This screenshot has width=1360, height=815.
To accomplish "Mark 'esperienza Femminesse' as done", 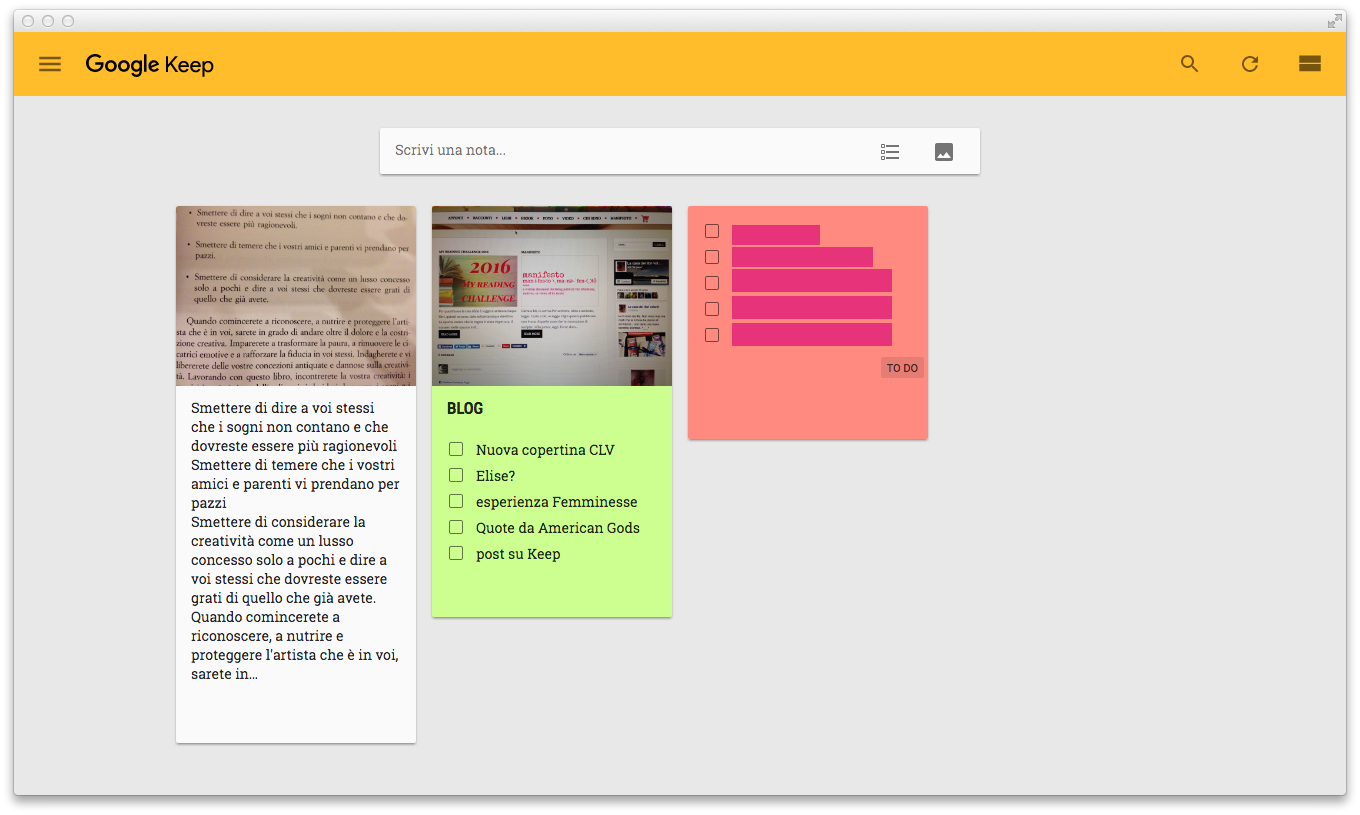I will tap(456, 501).
